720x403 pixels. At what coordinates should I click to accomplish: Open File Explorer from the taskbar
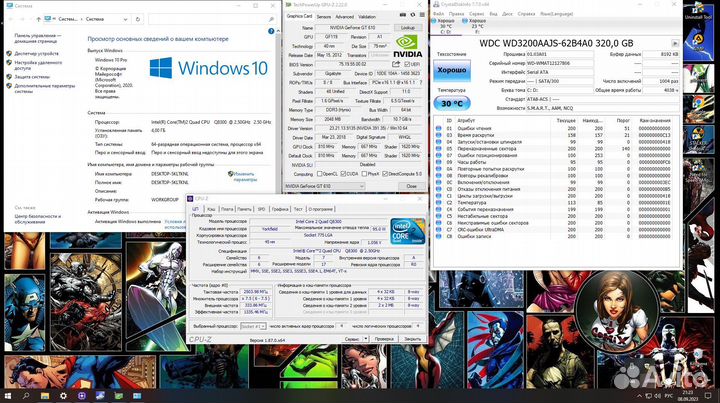click(45, 396)
